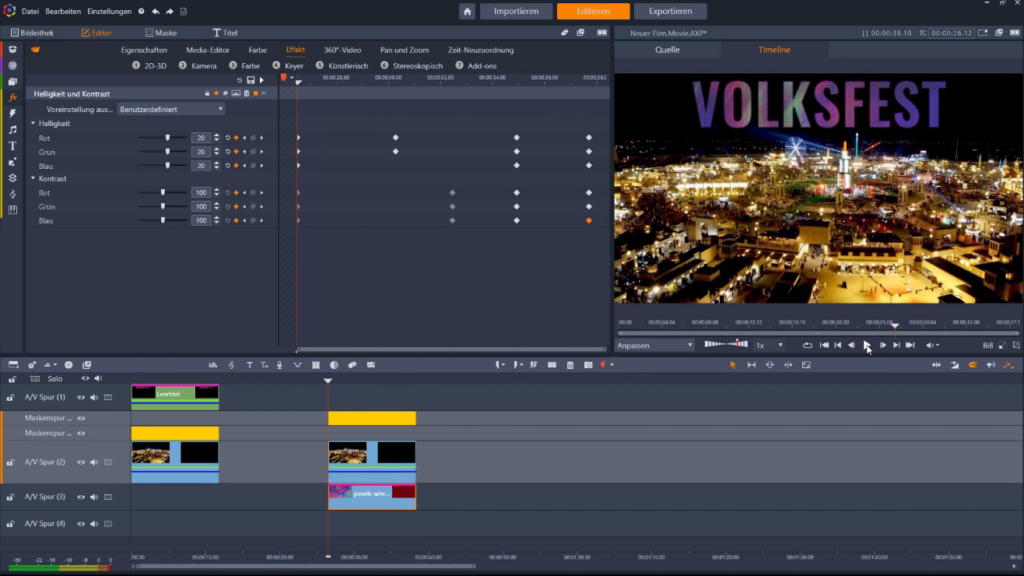Choose the Kamera effect category
Image resolution: width=1024 pixels, height=576 pixels.
click(198, 65)
